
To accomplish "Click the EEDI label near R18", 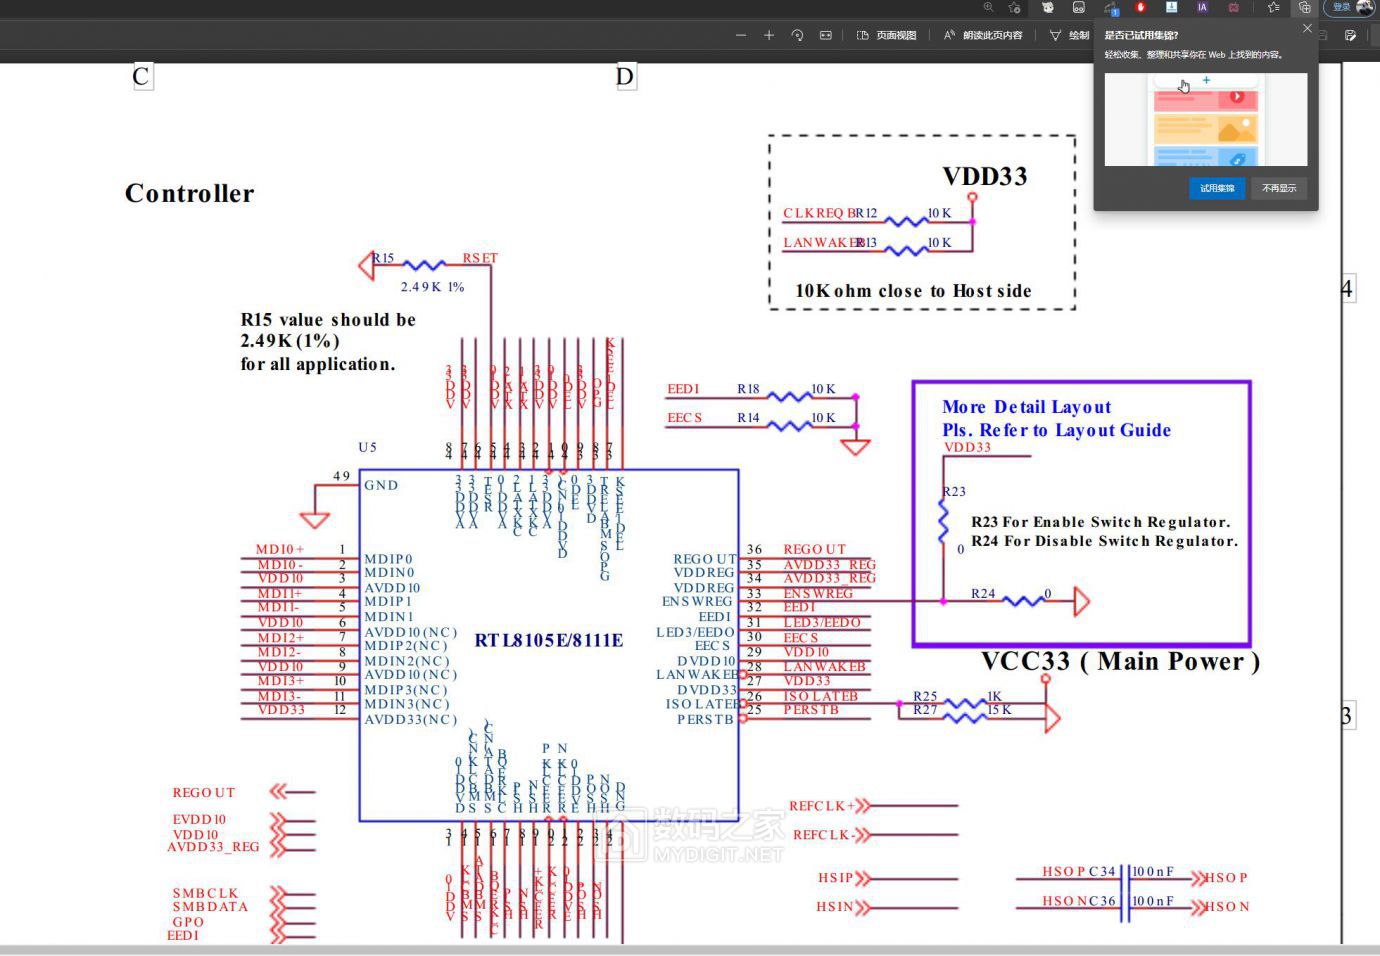I will (683, 389).
